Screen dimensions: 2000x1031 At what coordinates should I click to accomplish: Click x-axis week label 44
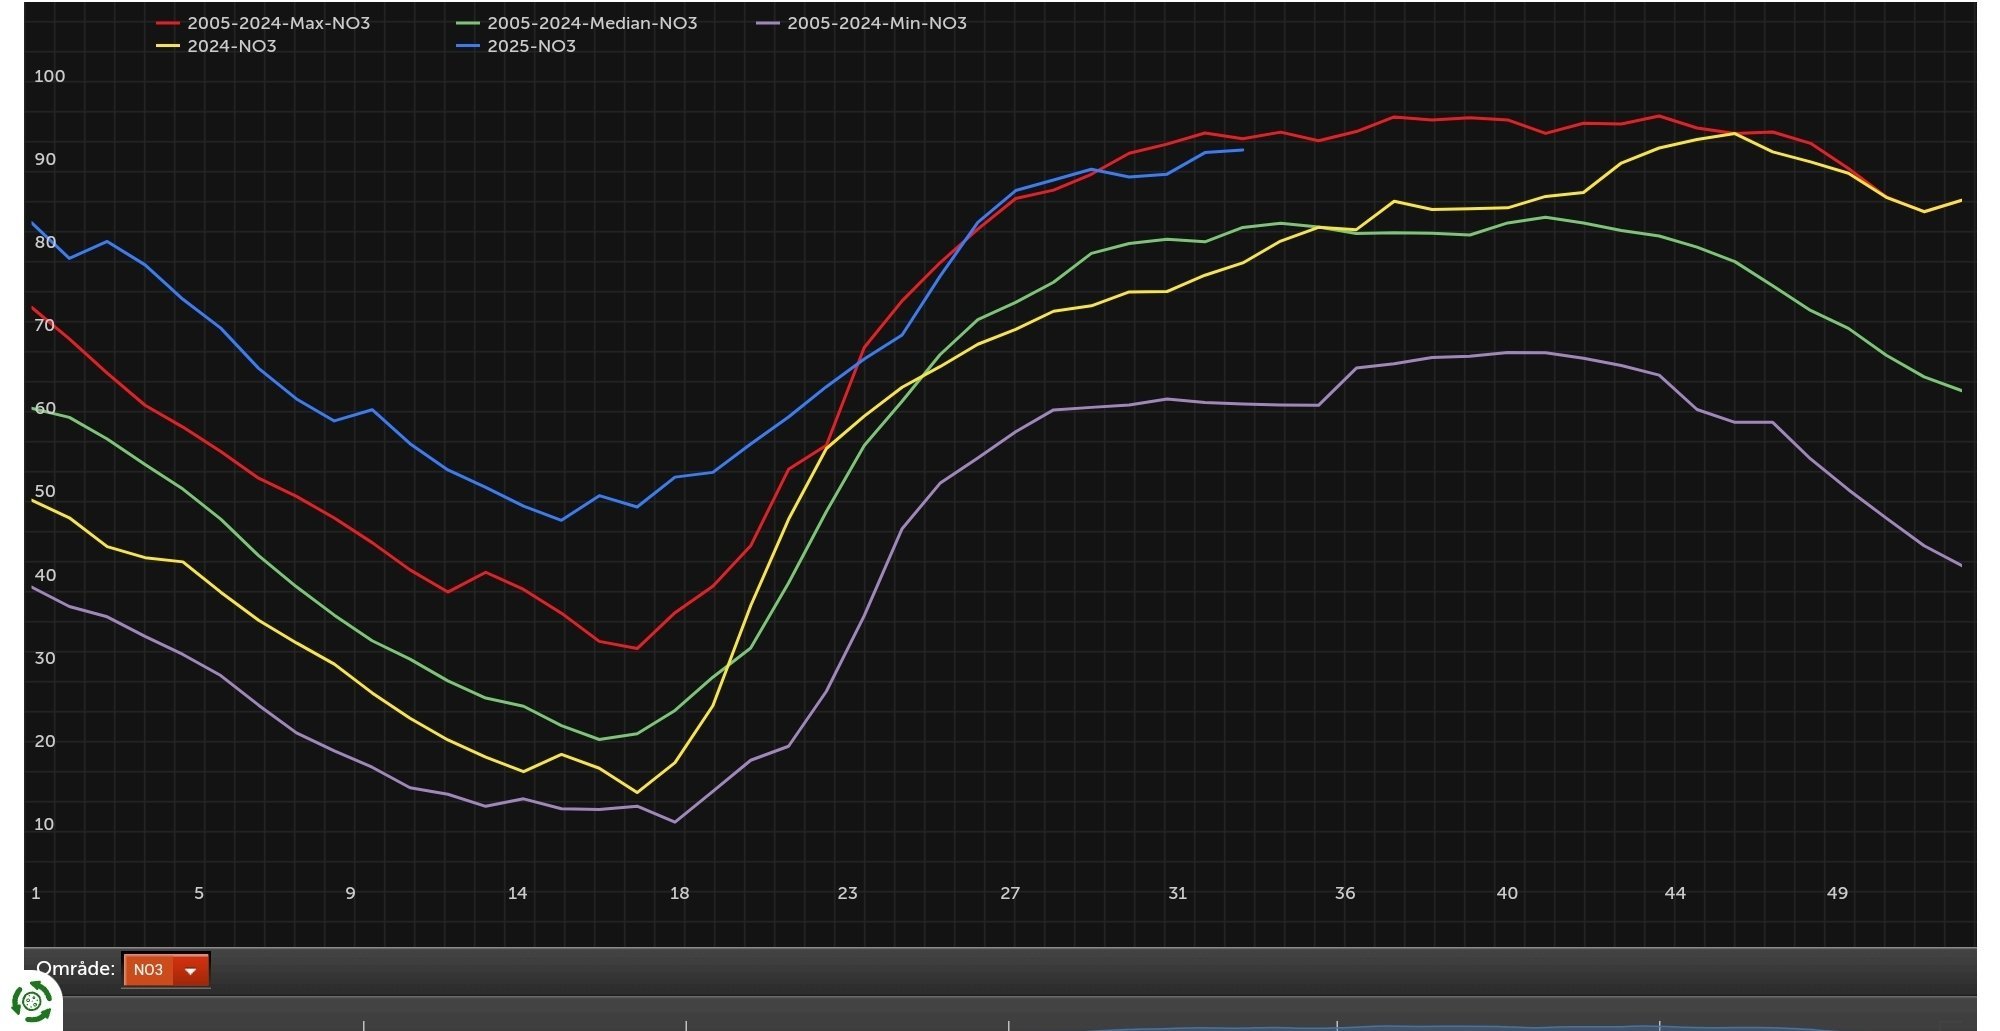(x=1675, y=893)
